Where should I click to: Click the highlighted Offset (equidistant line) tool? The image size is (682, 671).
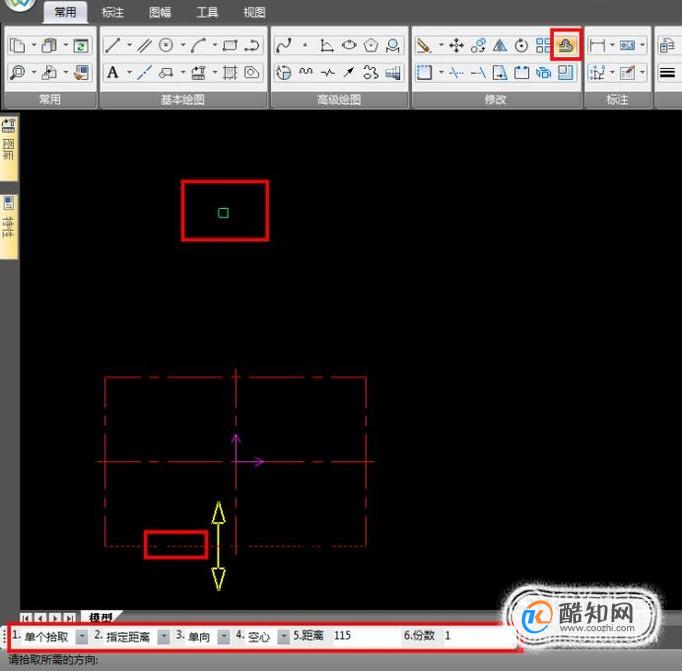tap(565, 45)
